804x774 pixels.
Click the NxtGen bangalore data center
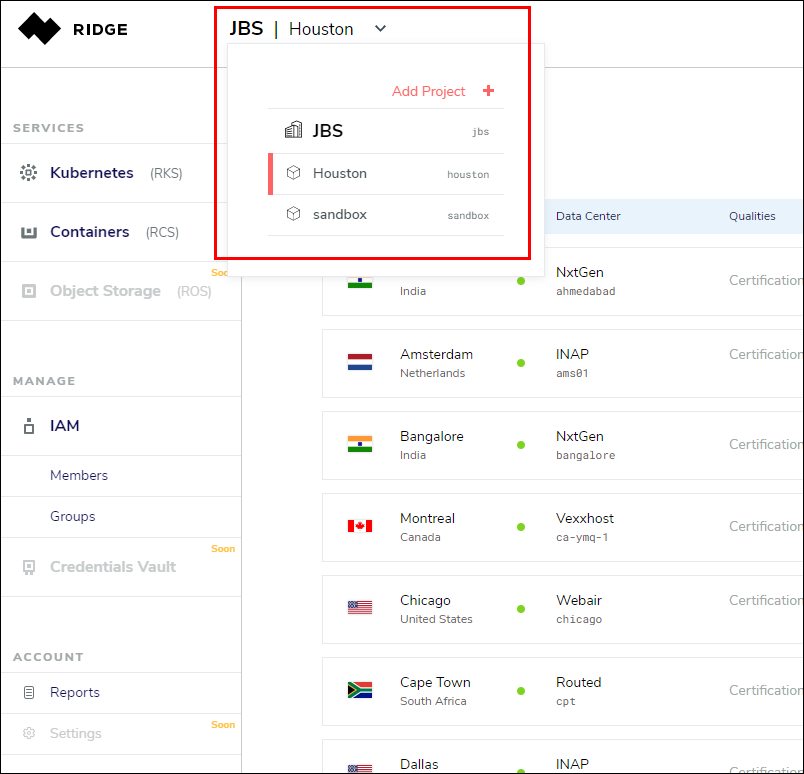pos(586,445)
